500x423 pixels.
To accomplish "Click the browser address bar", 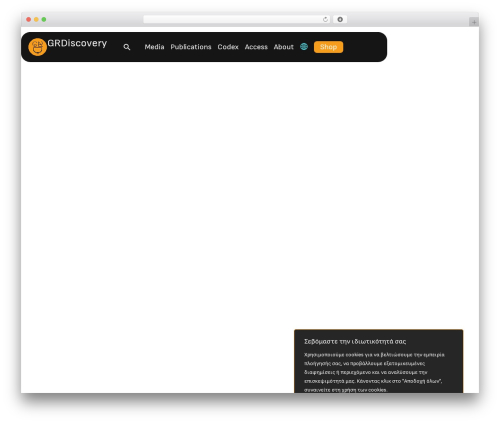I will point(236,19).
